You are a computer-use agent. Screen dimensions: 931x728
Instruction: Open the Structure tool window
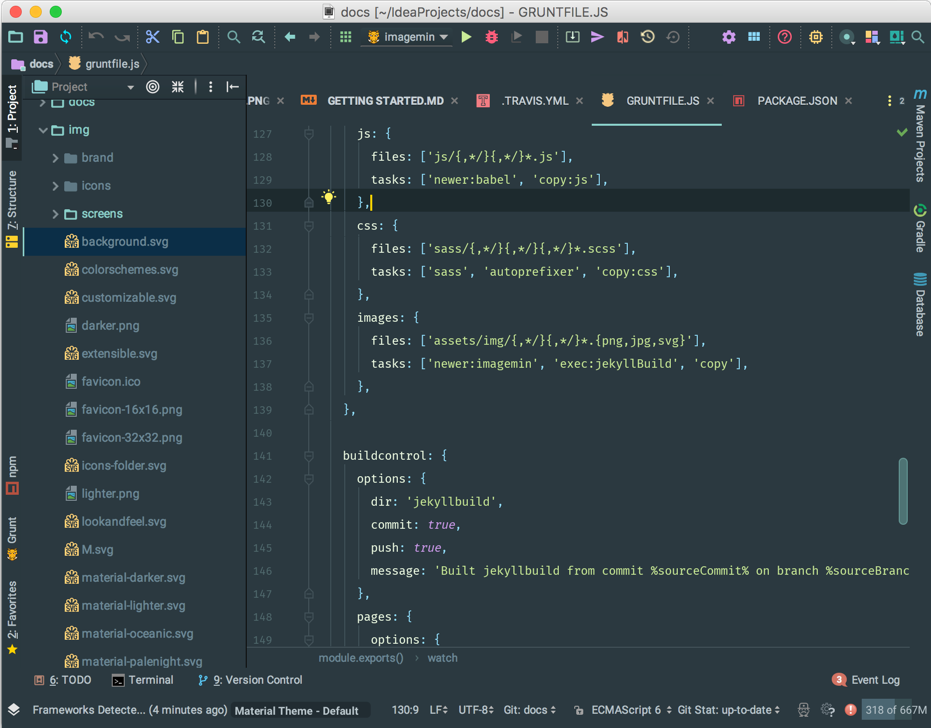[x=12, y=208]
